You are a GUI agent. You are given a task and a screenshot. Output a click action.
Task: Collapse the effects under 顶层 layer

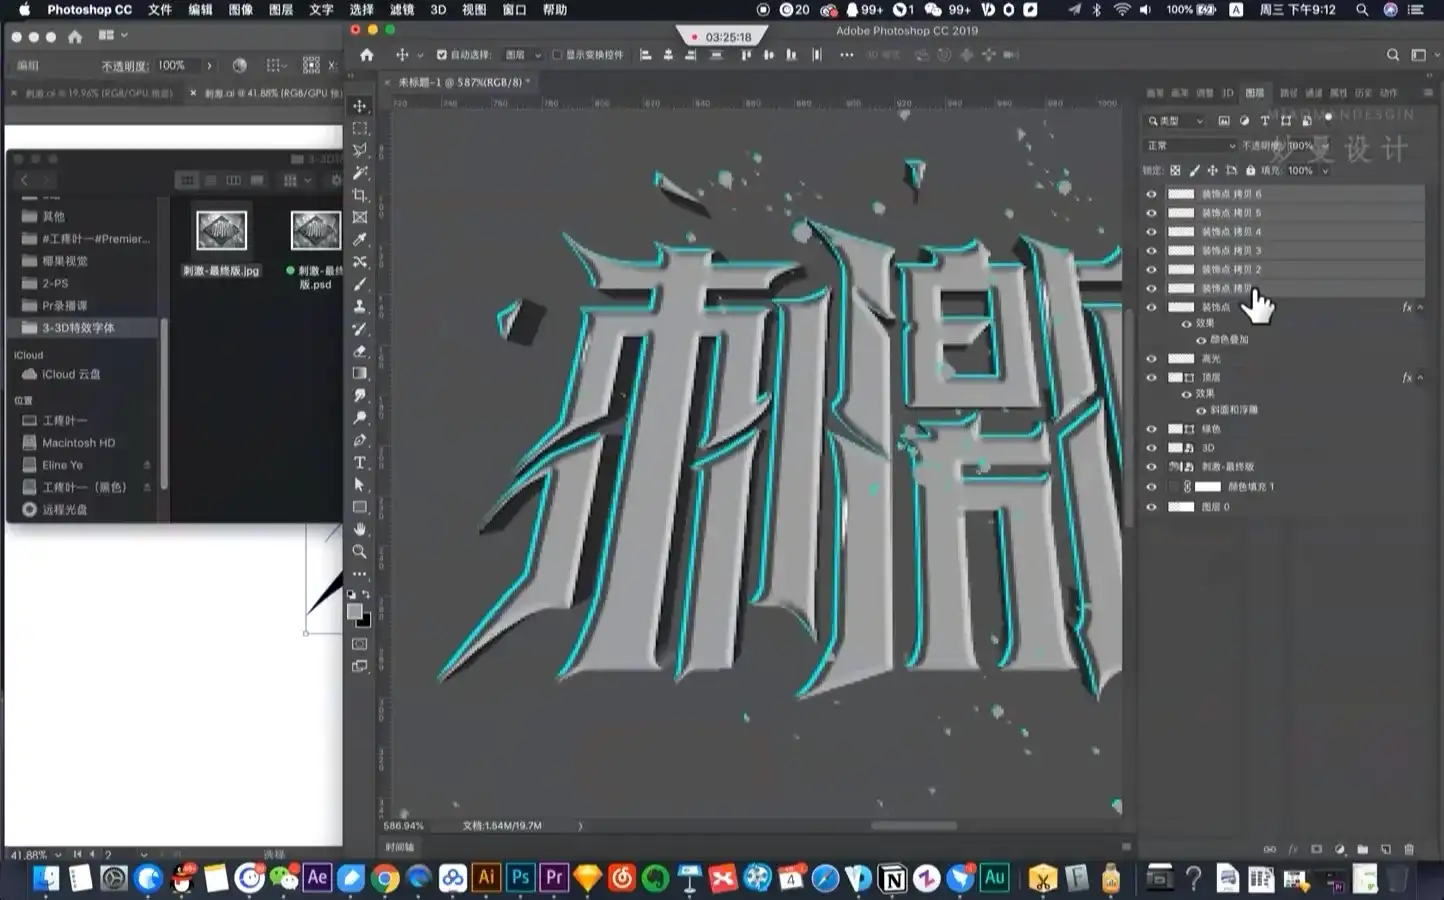click(1421, 377)
